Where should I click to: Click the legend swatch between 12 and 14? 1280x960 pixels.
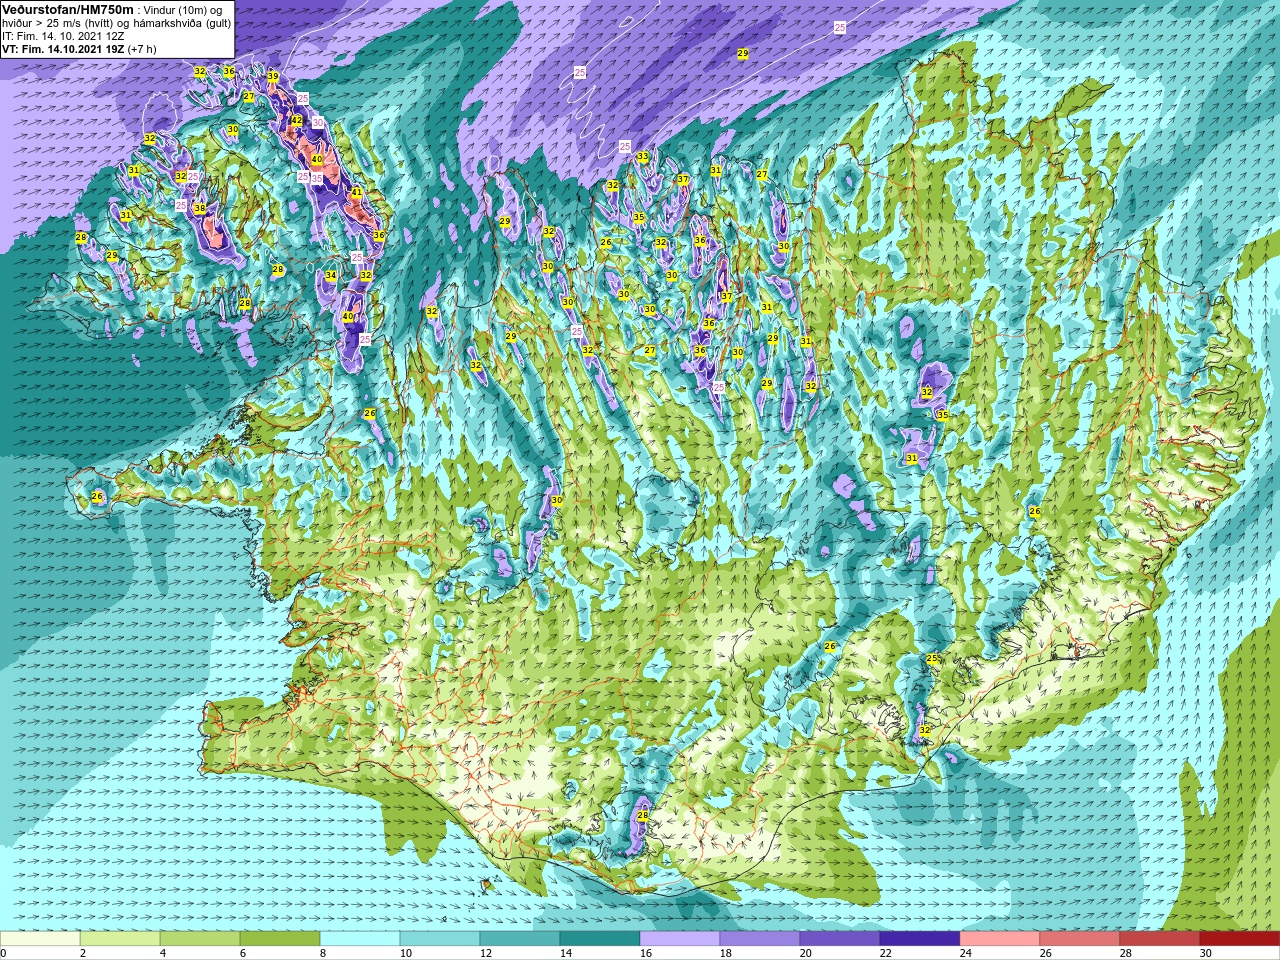[x=520, y=939]
